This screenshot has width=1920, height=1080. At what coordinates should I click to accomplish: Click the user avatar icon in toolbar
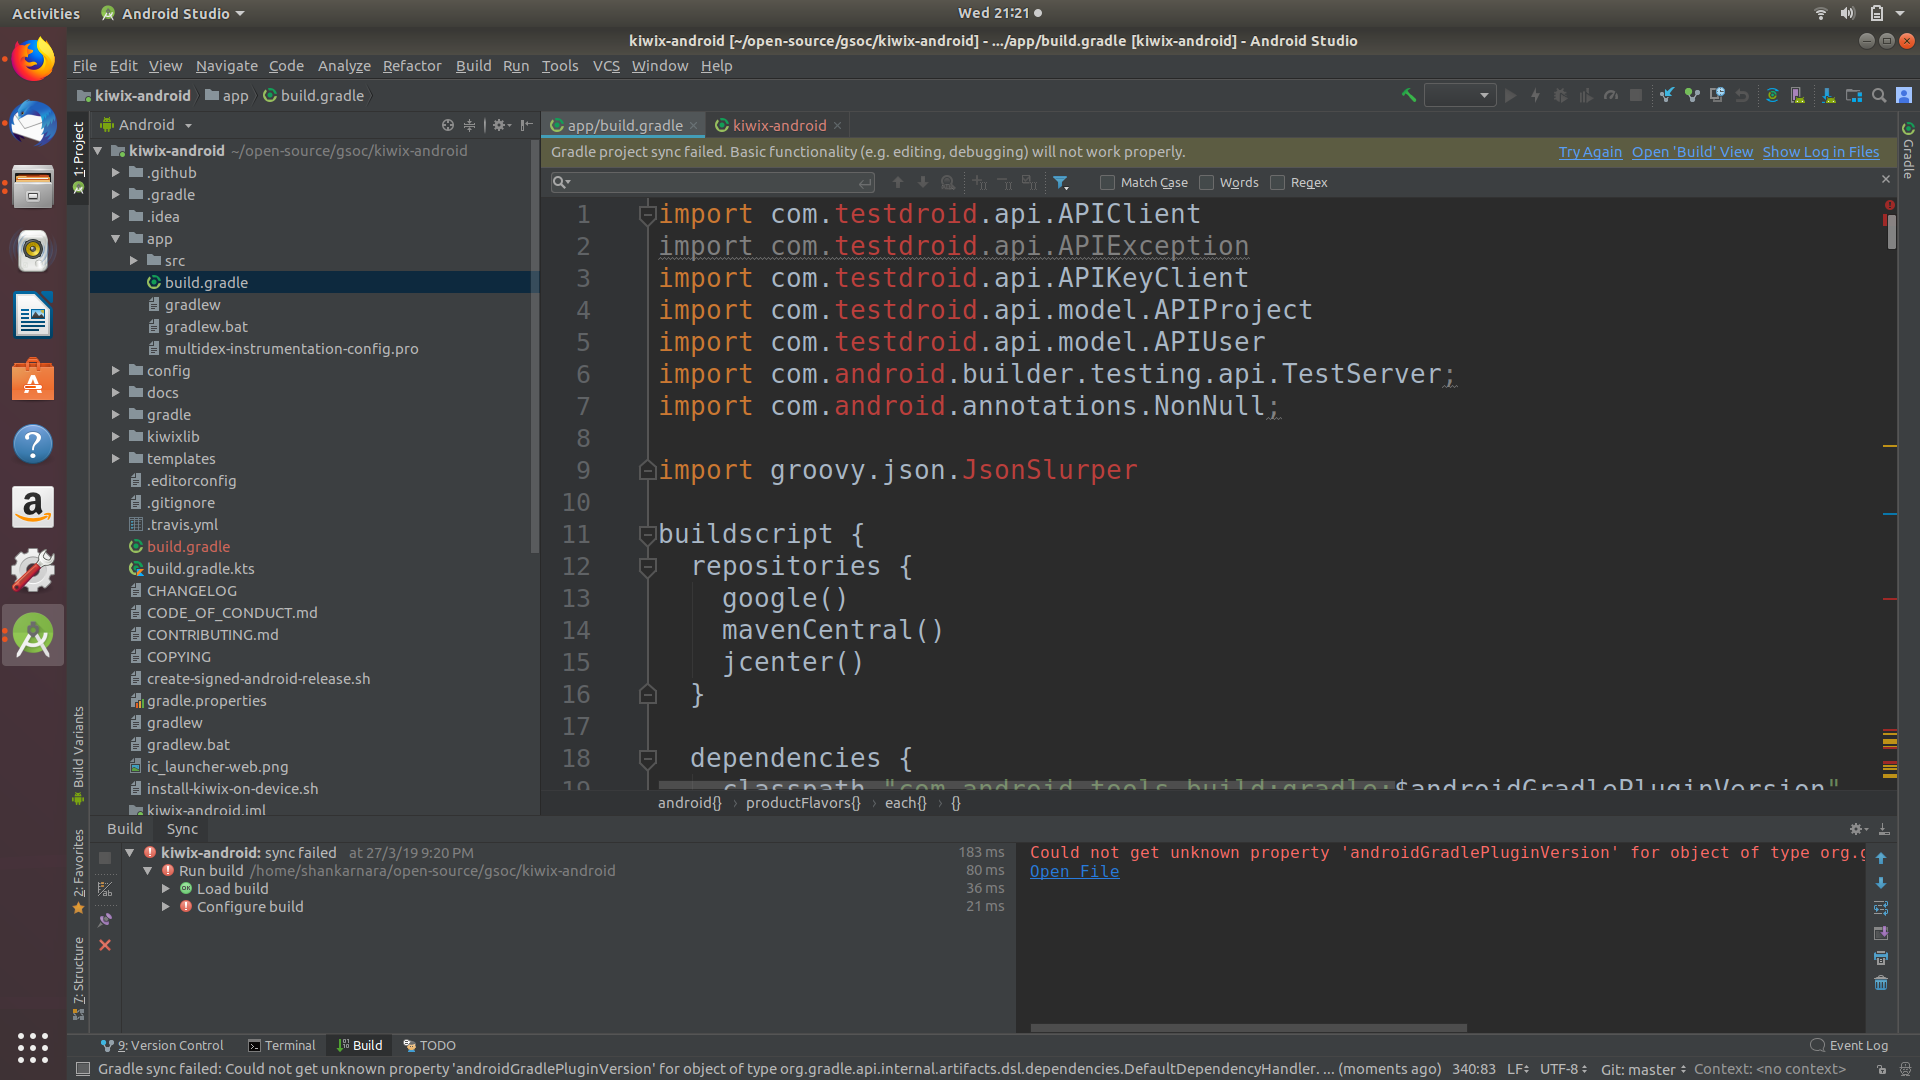pyautogui.click(x=1904, y=96)
